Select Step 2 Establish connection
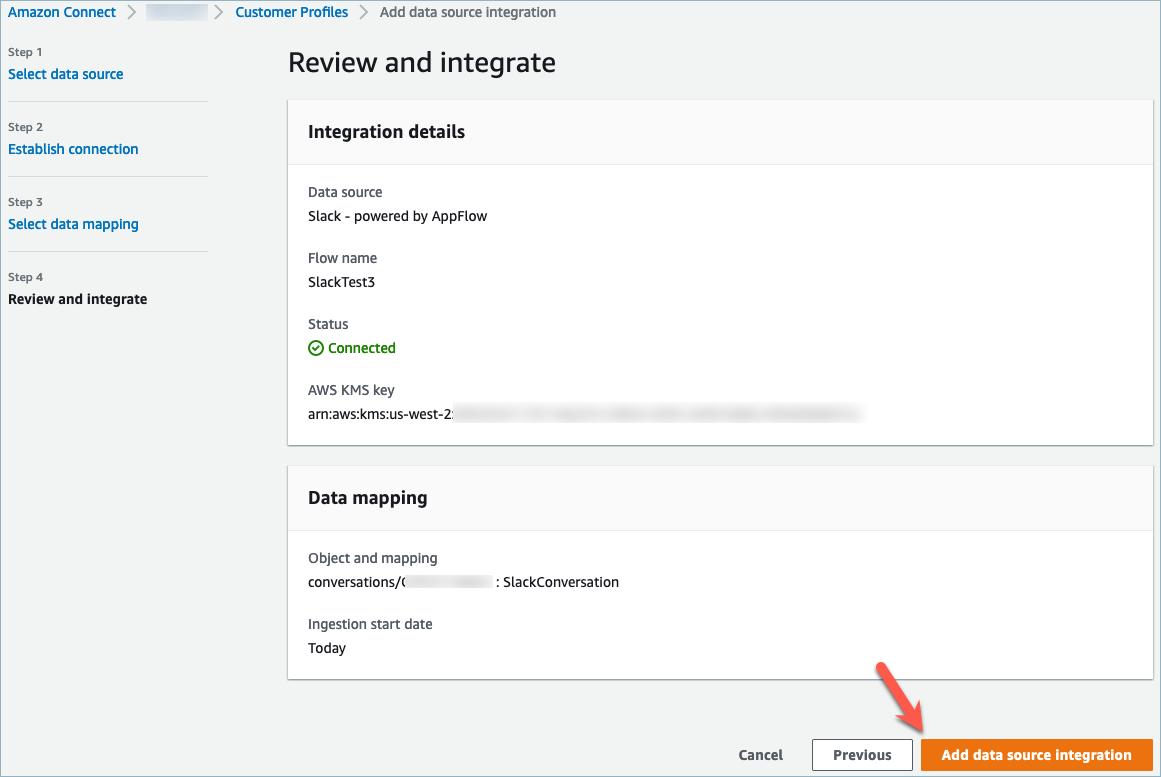Image resolution: width=1161 pixels, height=777 pixels. 73,149
